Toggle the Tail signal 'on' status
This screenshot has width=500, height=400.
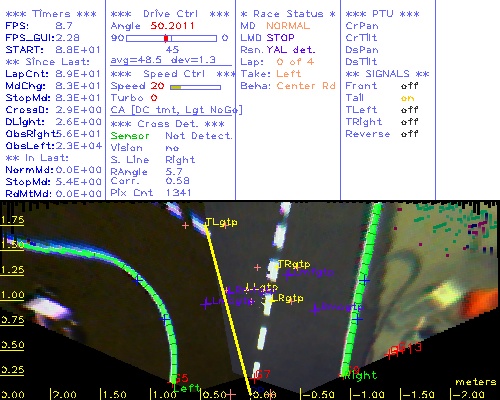pos(407,98)
